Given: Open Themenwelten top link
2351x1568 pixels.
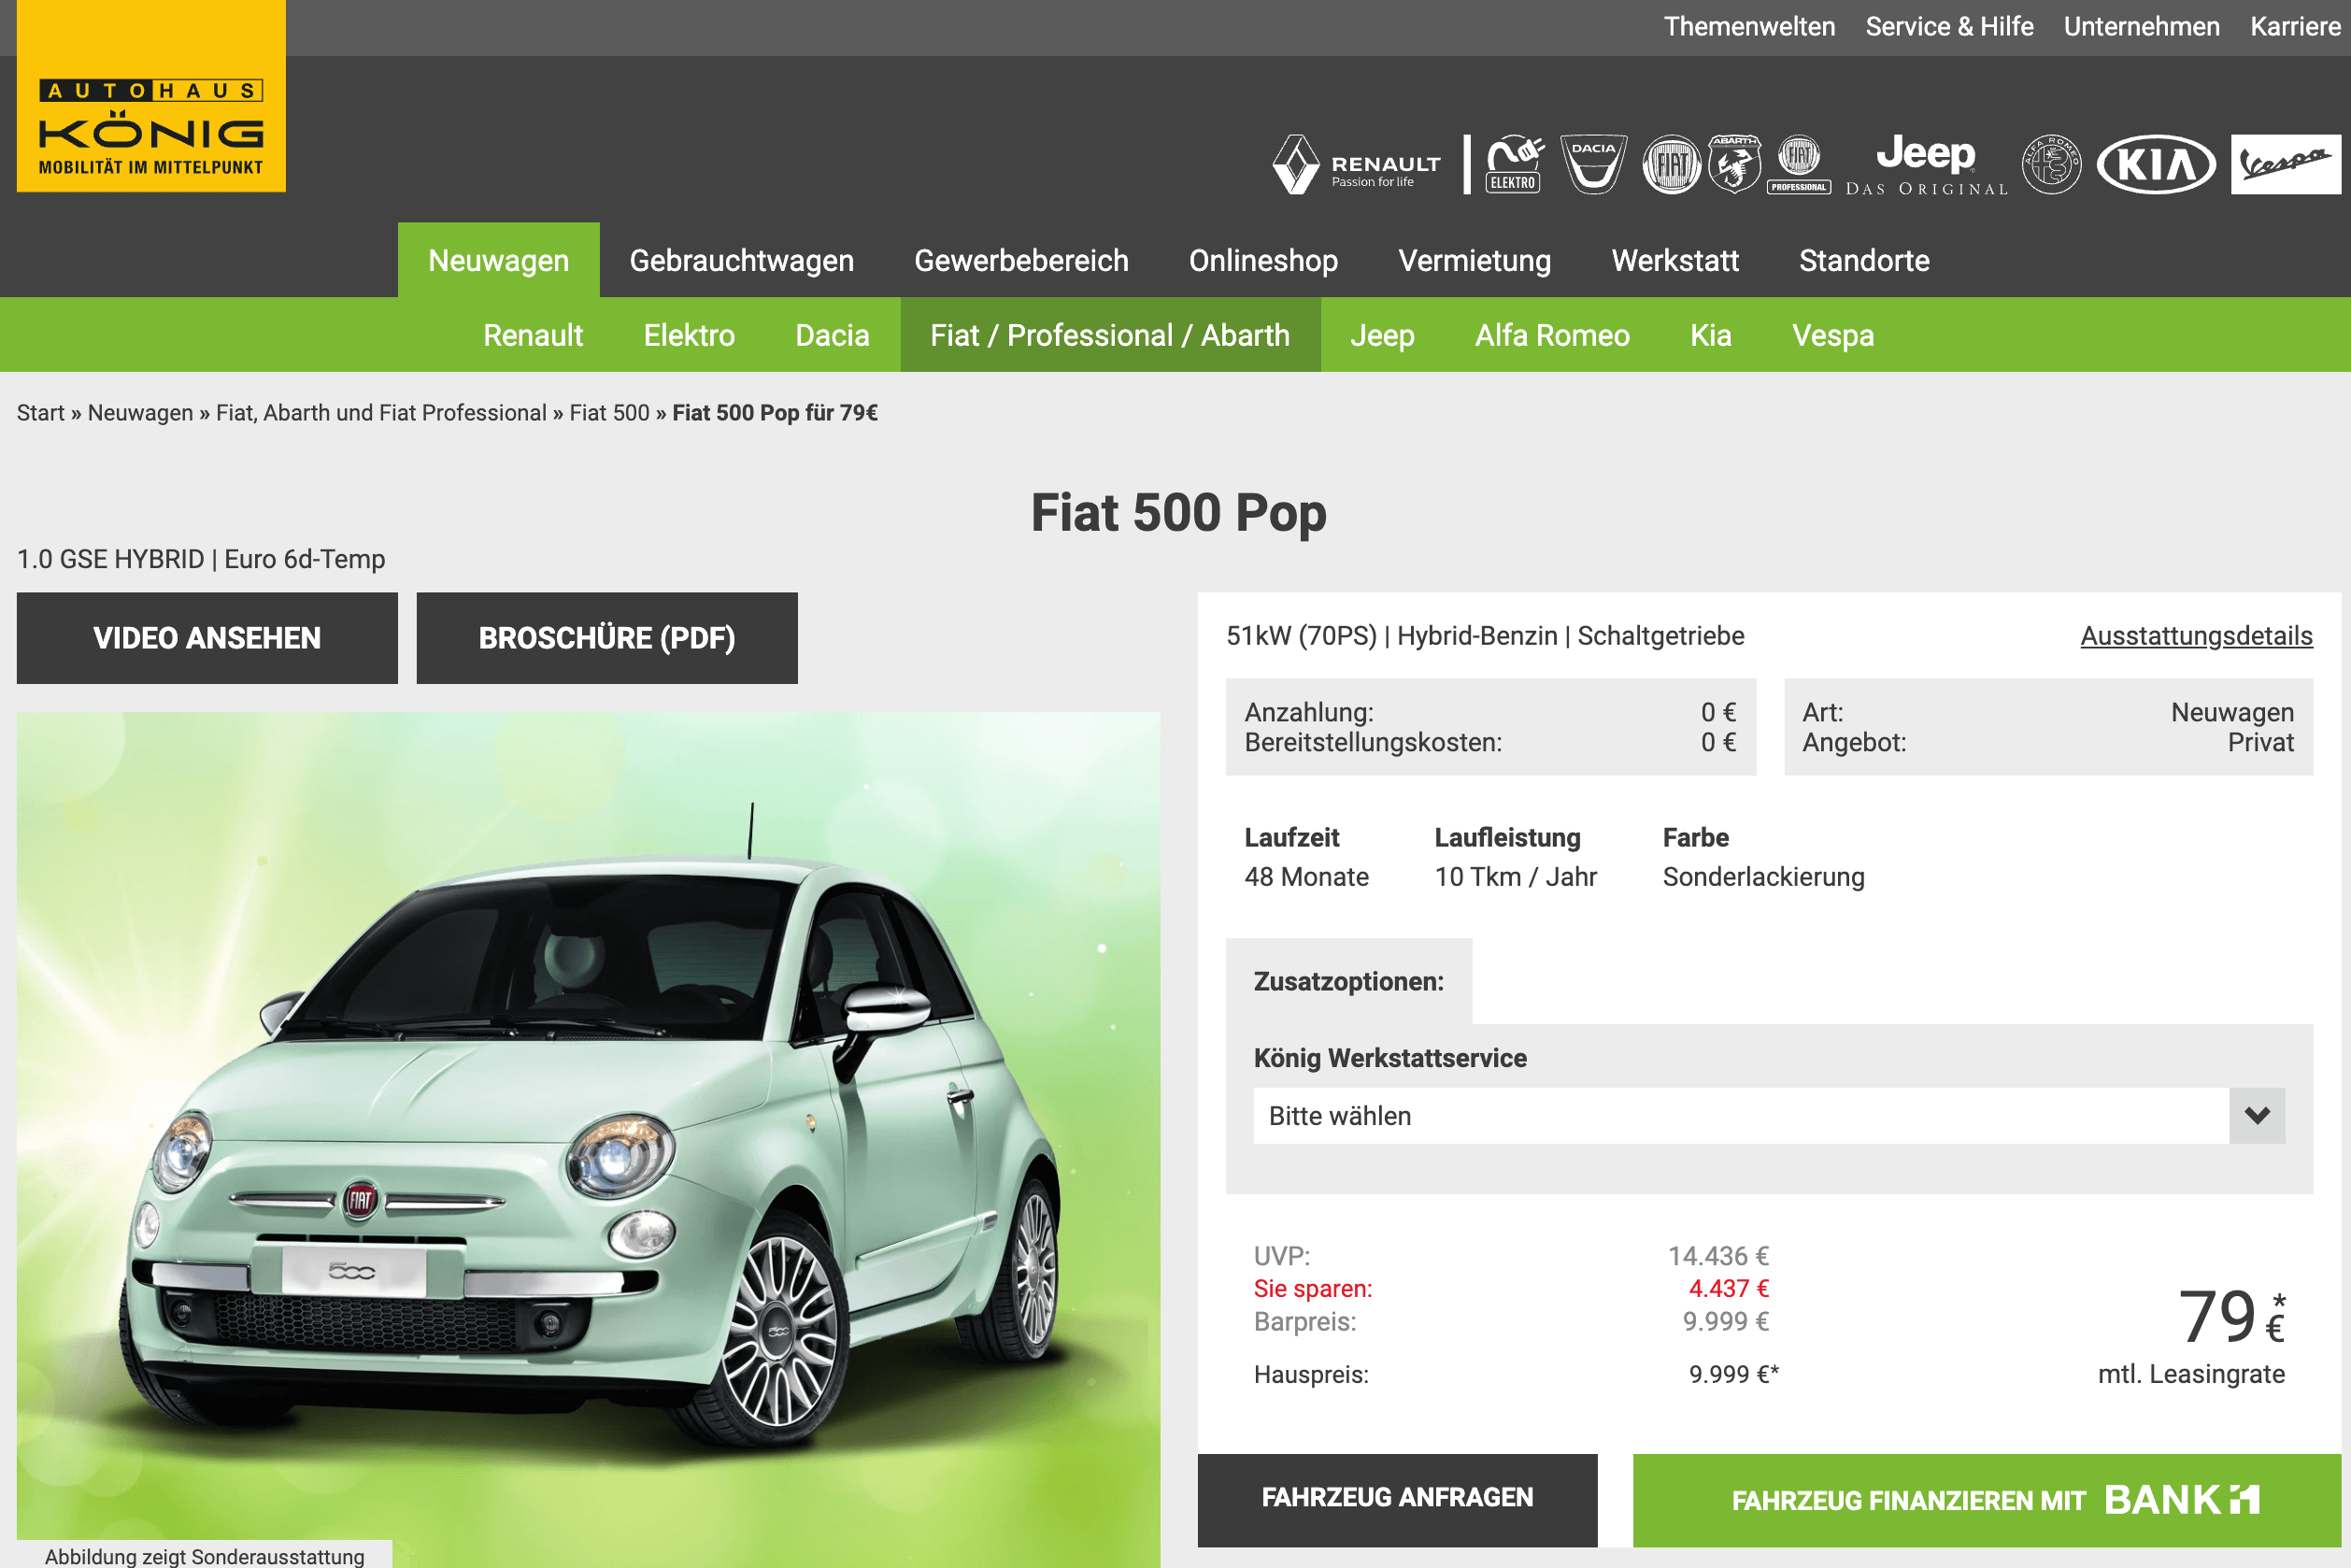Looking at the screenshot, I should 1749,27.
